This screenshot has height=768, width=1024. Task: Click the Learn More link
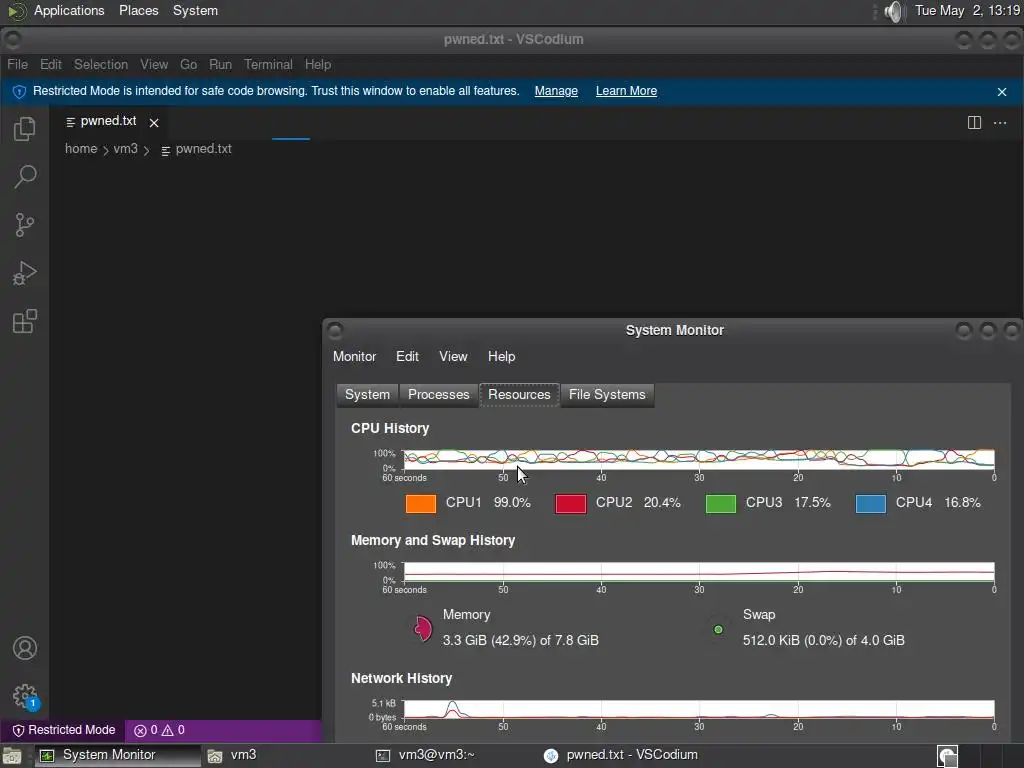point(626,91)
